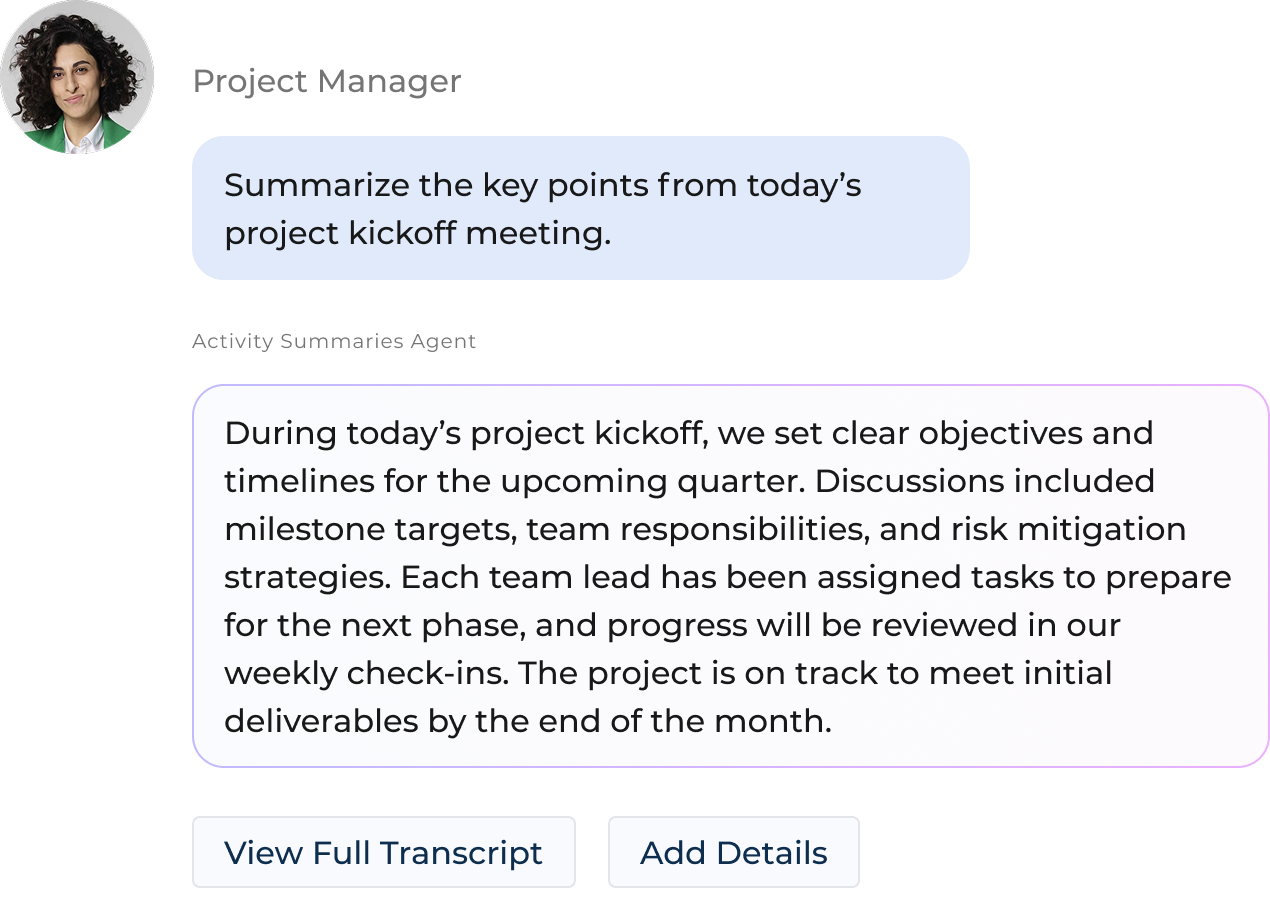Click the AI Assistant sender label

pyautogui.click(x=332, y=343)
